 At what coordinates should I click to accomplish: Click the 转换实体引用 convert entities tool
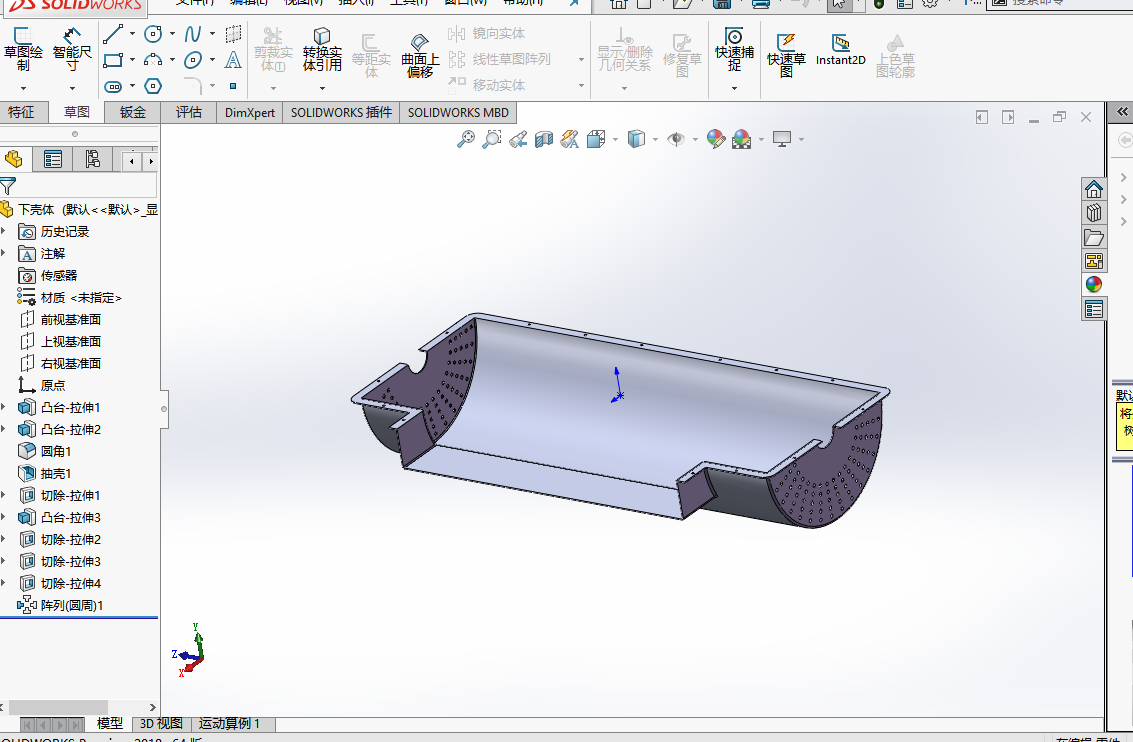[322, 49]
